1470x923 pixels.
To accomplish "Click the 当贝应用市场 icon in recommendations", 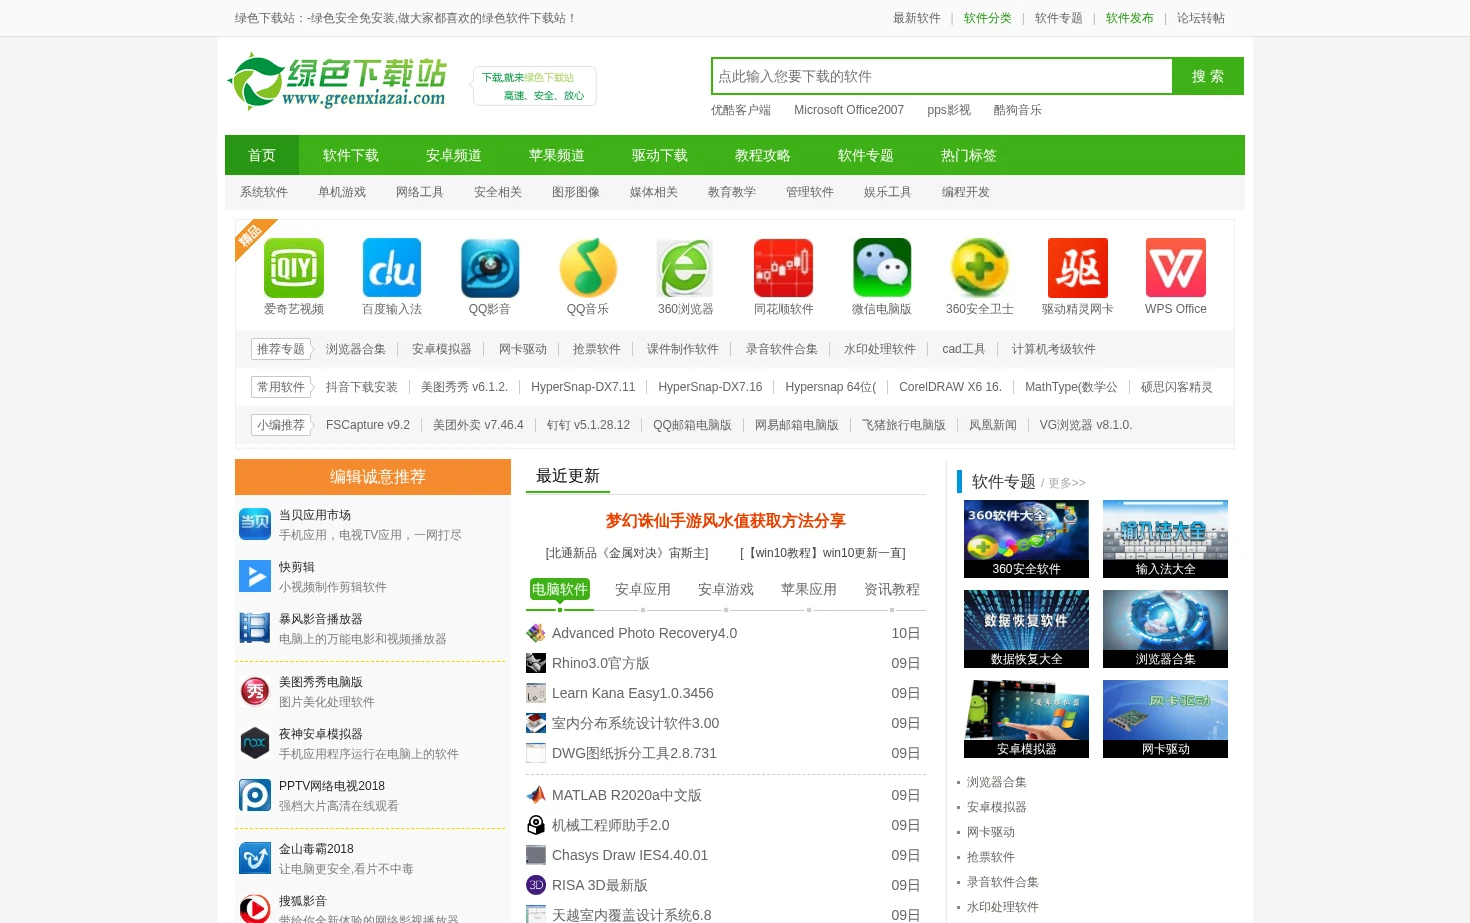I will [x=255, y=524].
